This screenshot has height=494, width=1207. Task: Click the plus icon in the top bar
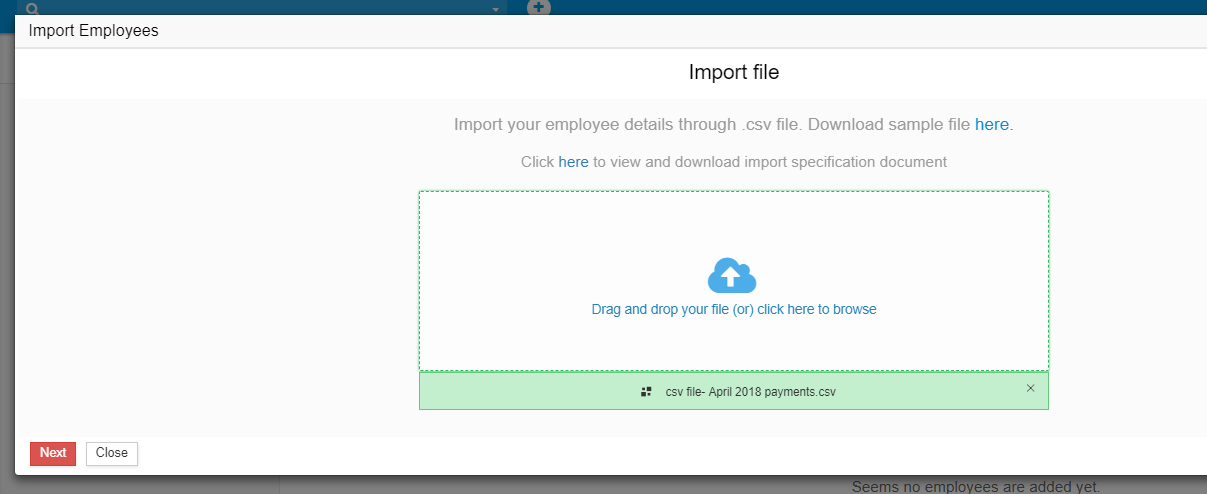[x=539, y=7]
